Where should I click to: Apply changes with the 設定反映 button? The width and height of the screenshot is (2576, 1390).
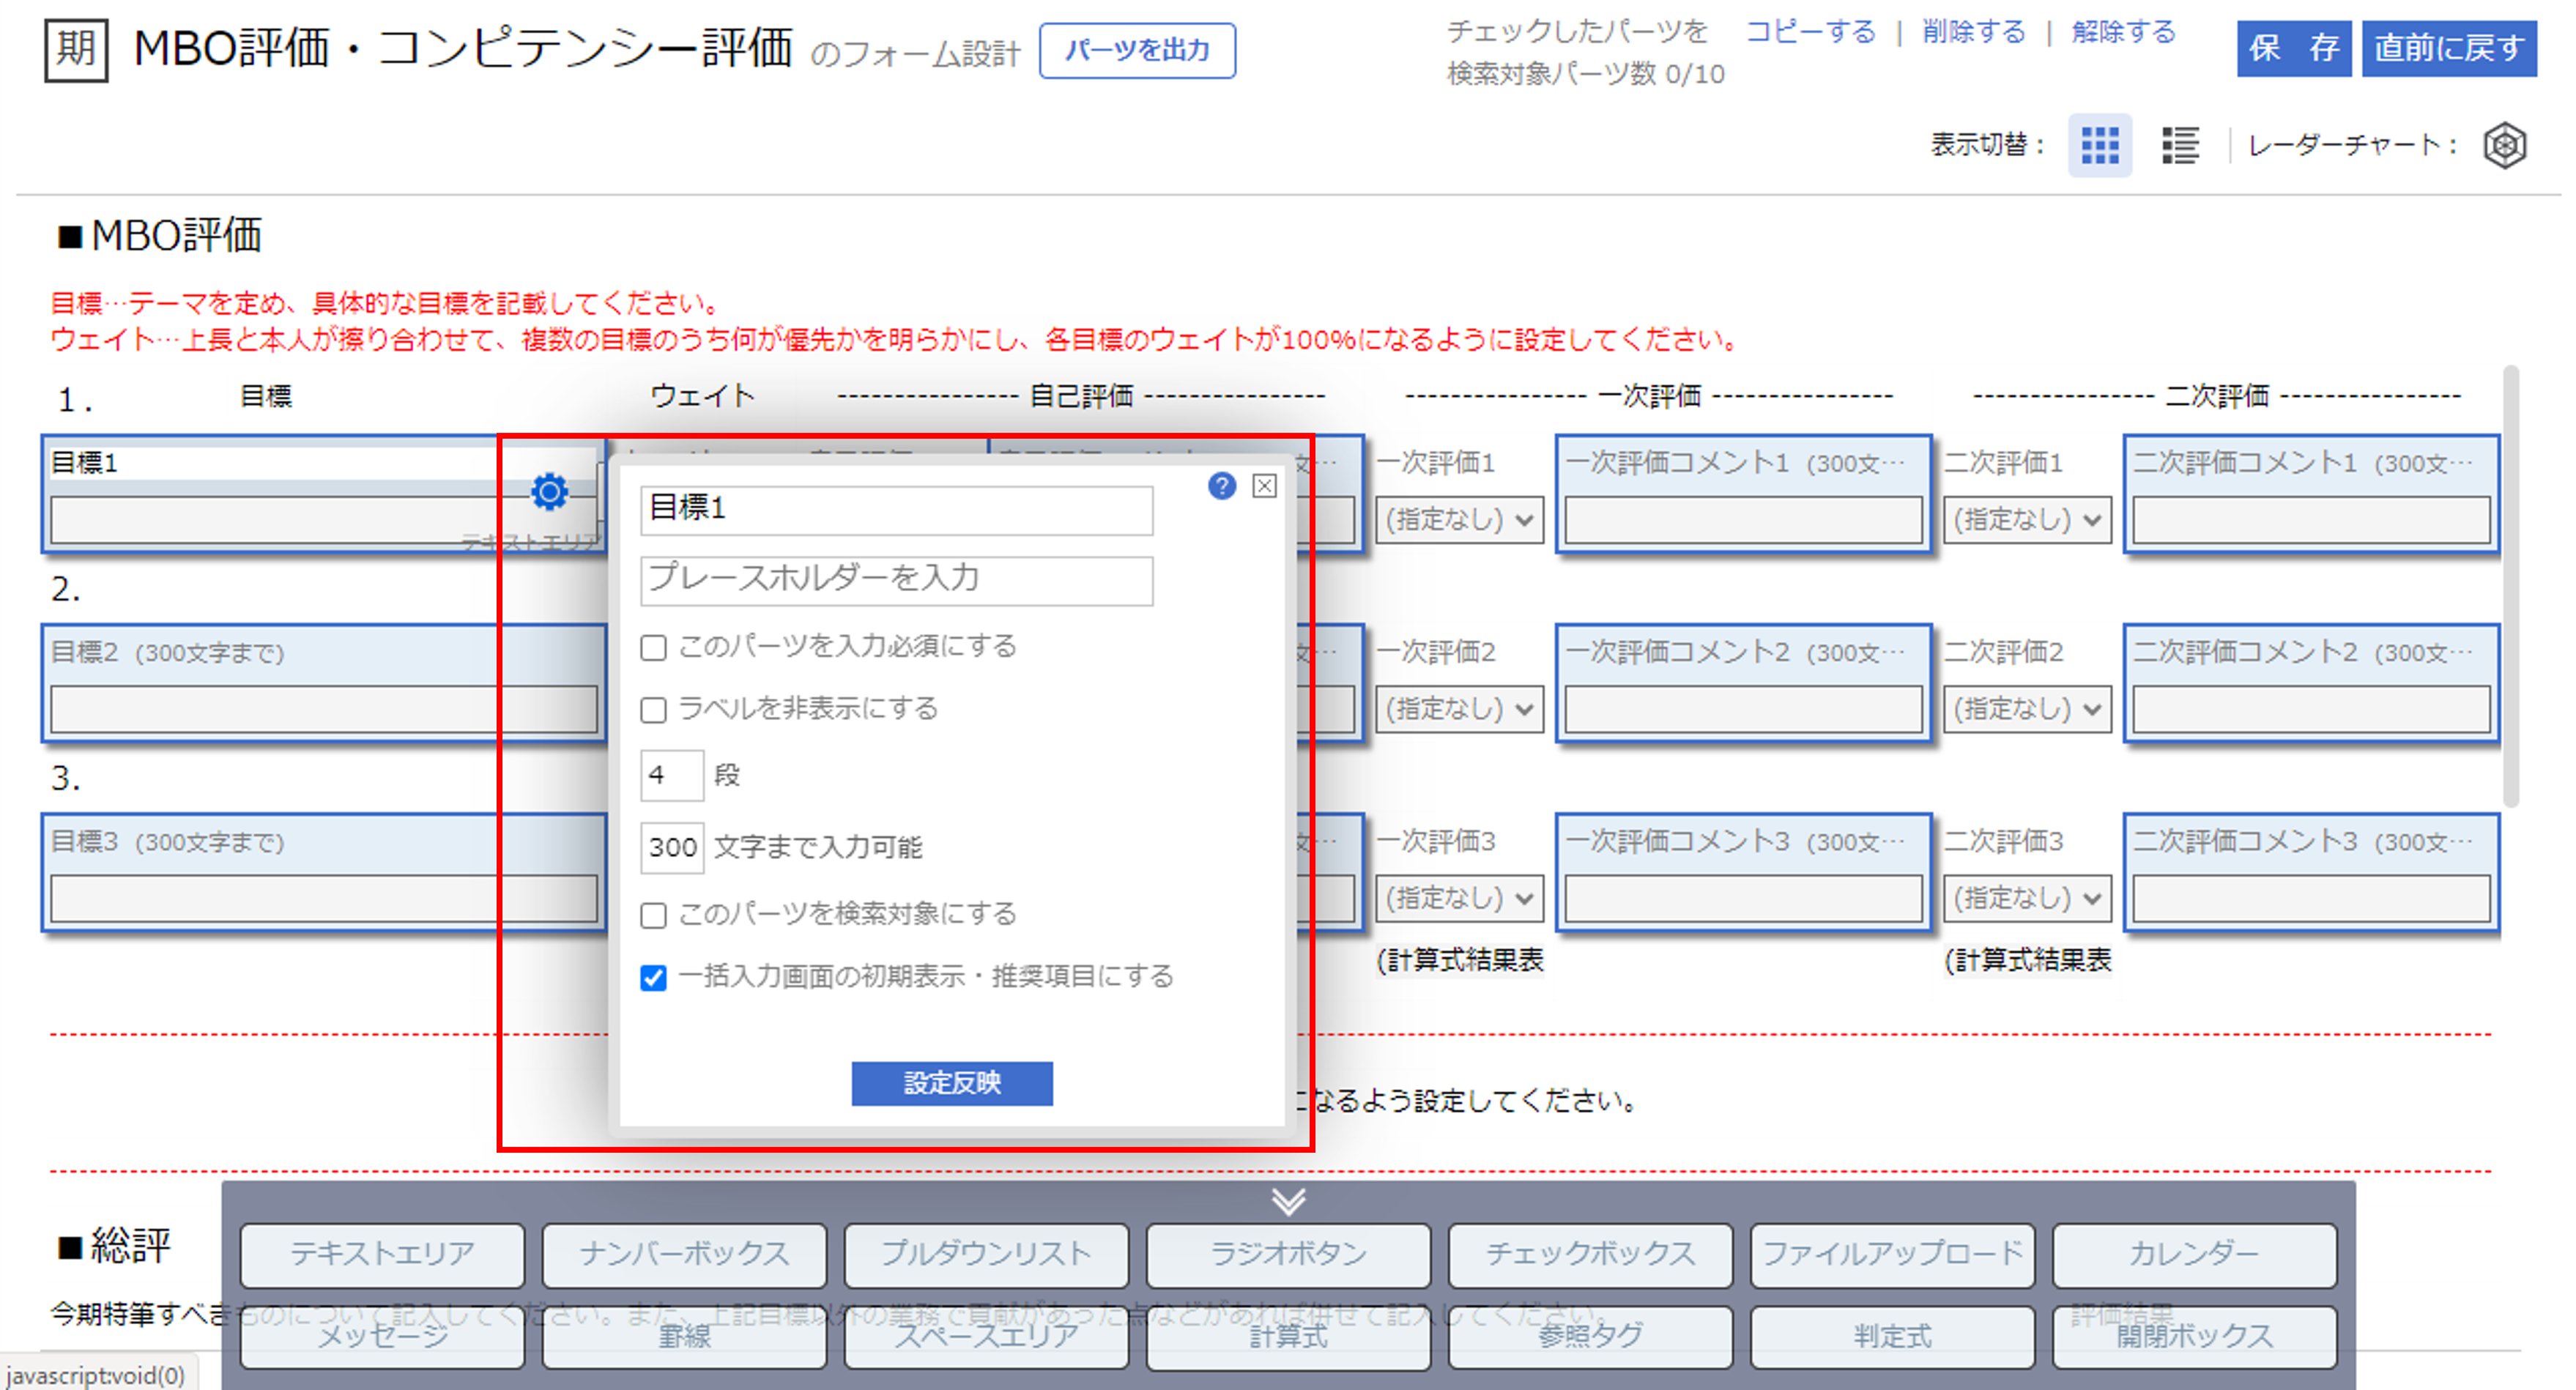951,1084
